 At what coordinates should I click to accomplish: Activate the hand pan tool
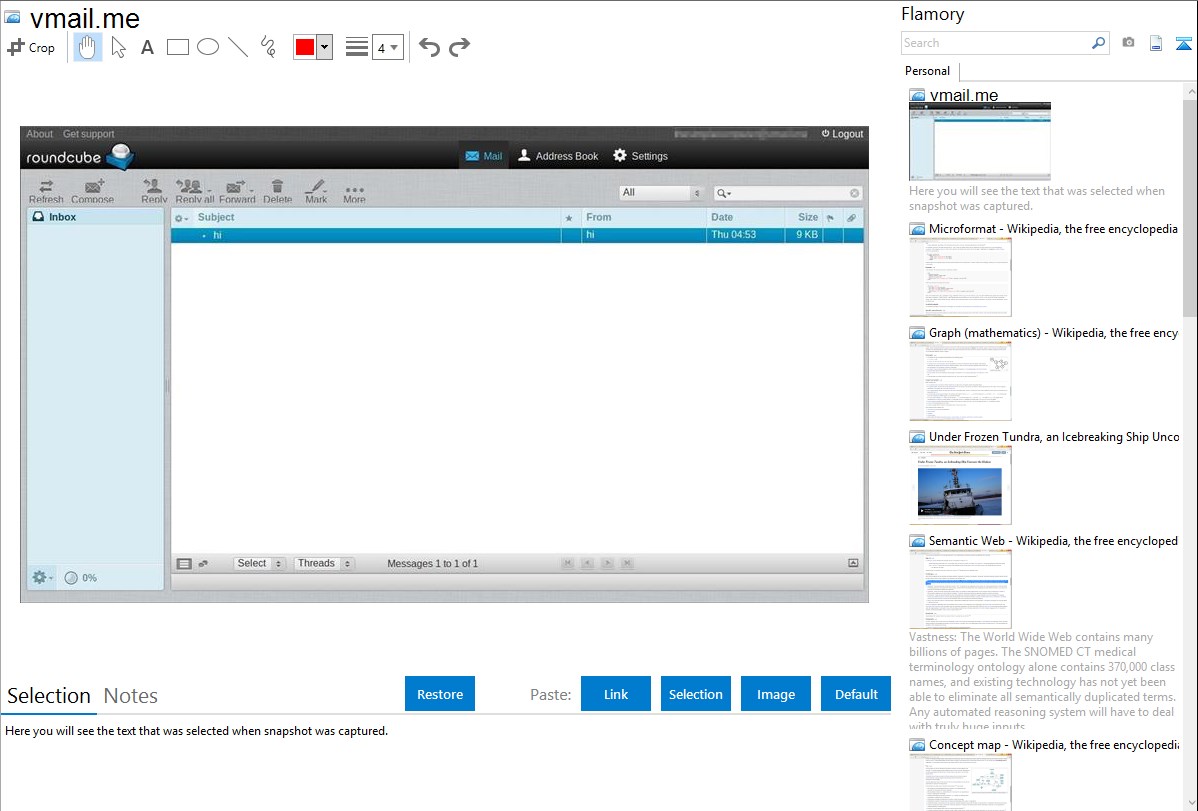pyautogui.click(x=87, y=47)
